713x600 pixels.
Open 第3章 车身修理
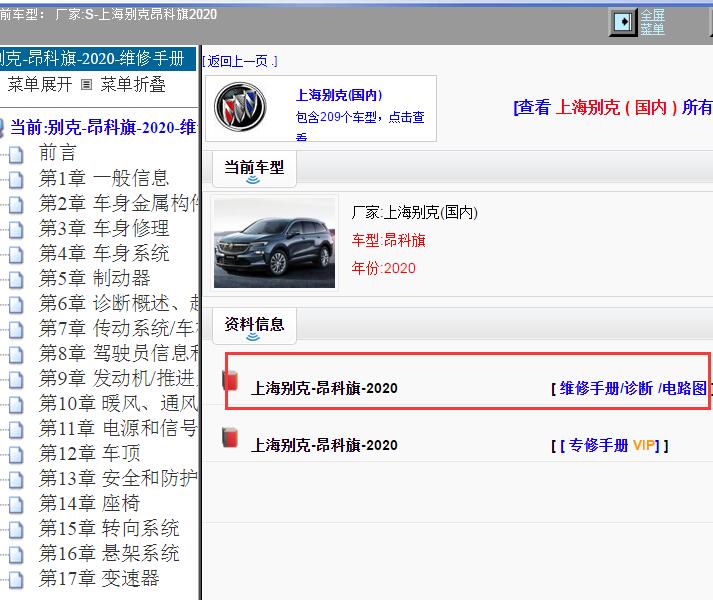click(x=104, y=227)
